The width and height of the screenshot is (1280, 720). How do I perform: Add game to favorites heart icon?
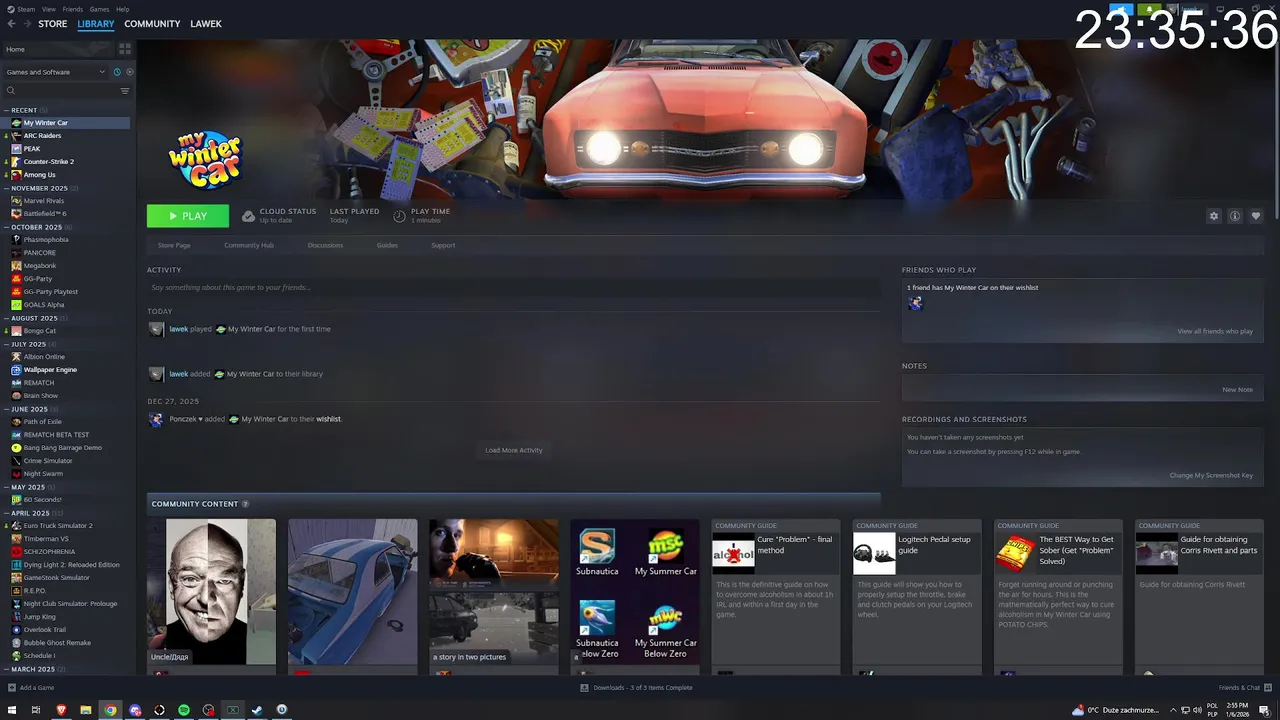[x=1256, y=216]
